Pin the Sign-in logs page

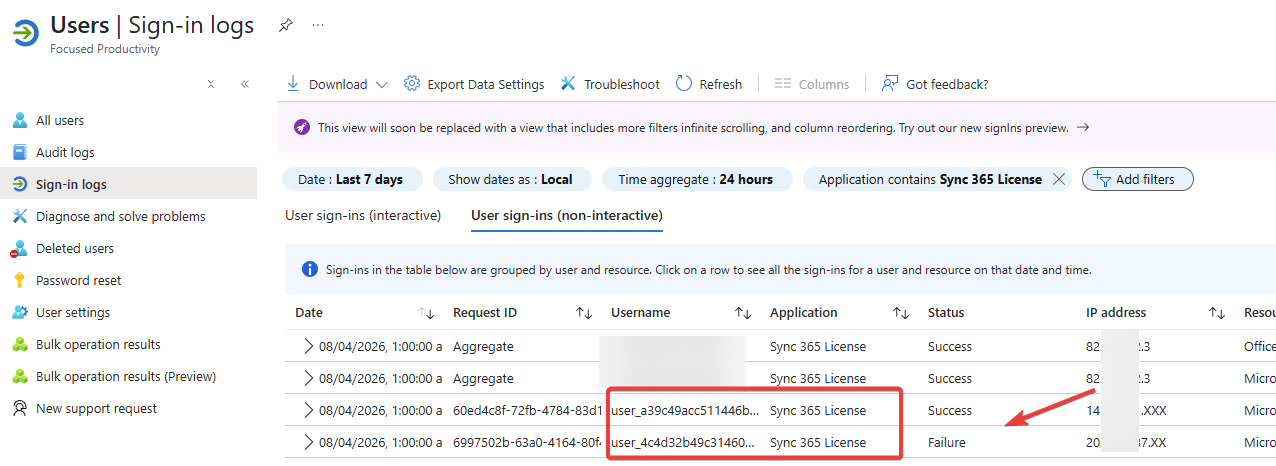pos(286,25)
